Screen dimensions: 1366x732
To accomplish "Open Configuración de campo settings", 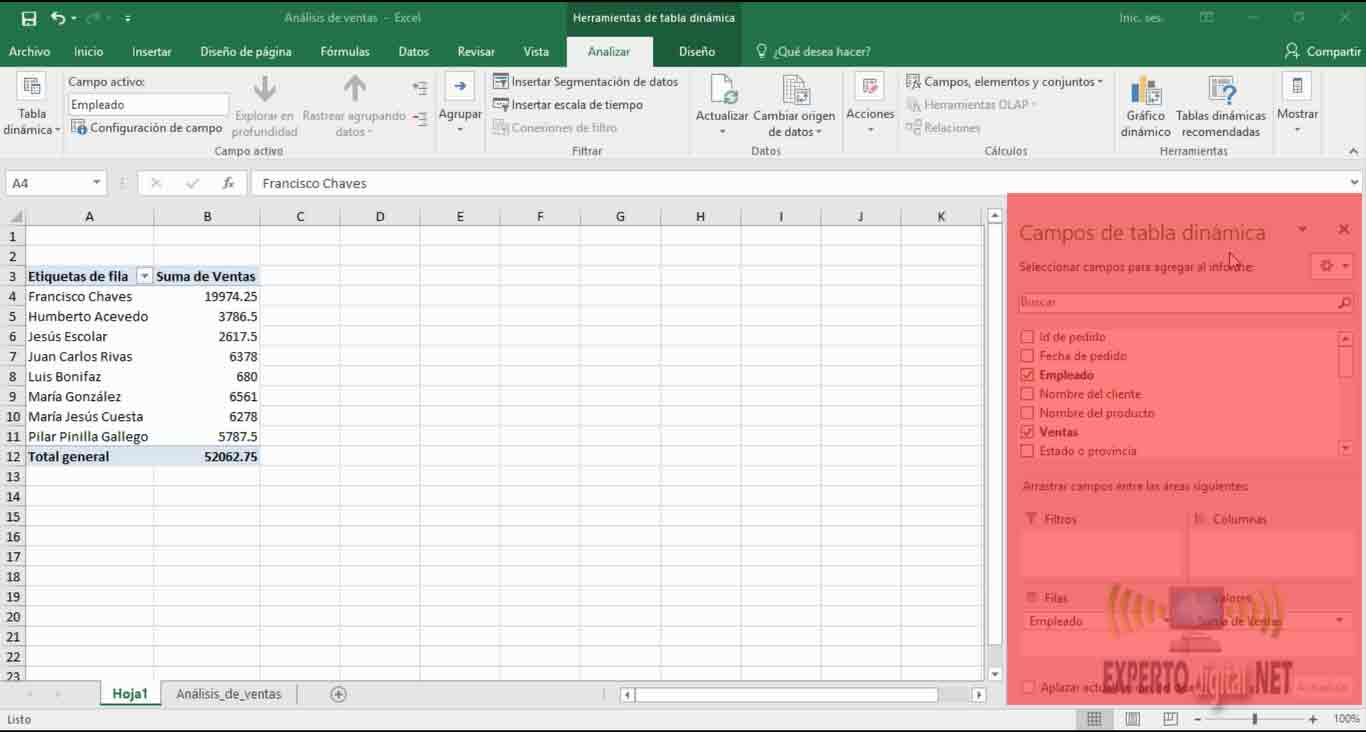I will [147, 128].
